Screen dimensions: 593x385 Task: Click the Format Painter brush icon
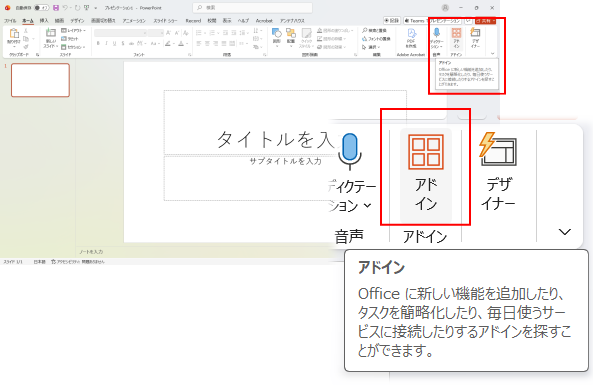tap(26, 47)
